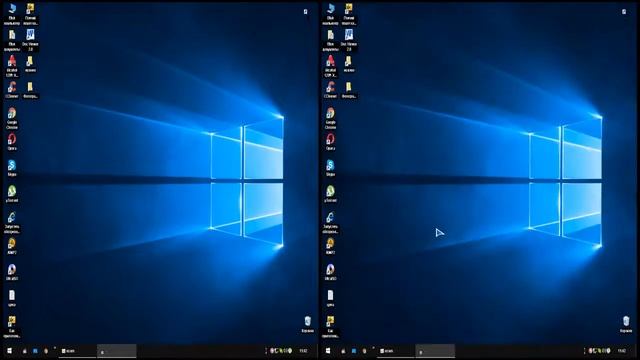
Task: Select white text document icon, right desktop
Action: pyautogui.click(x=330, y=298)
